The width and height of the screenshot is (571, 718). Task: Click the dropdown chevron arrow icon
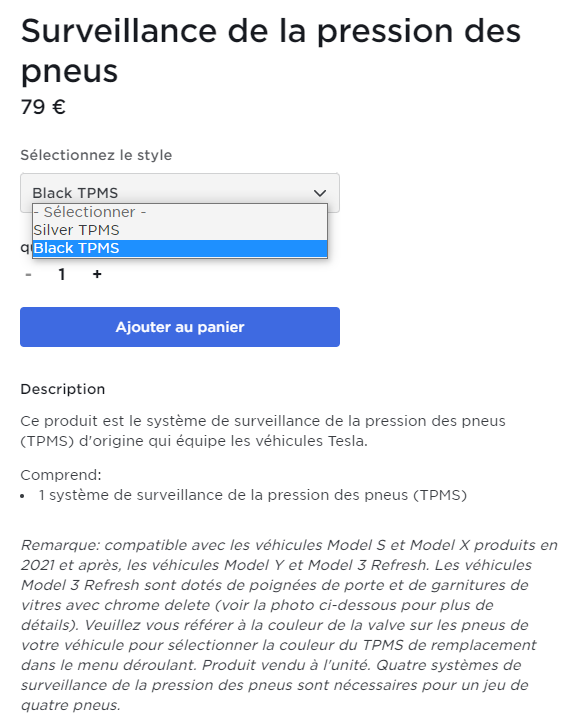(x=320, y=193)
